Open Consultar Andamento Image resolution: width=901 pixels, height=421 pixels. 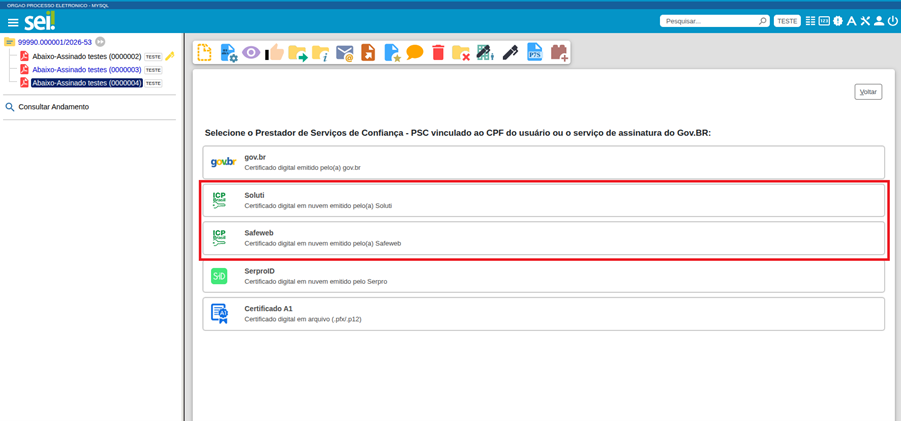coord(53,107)
